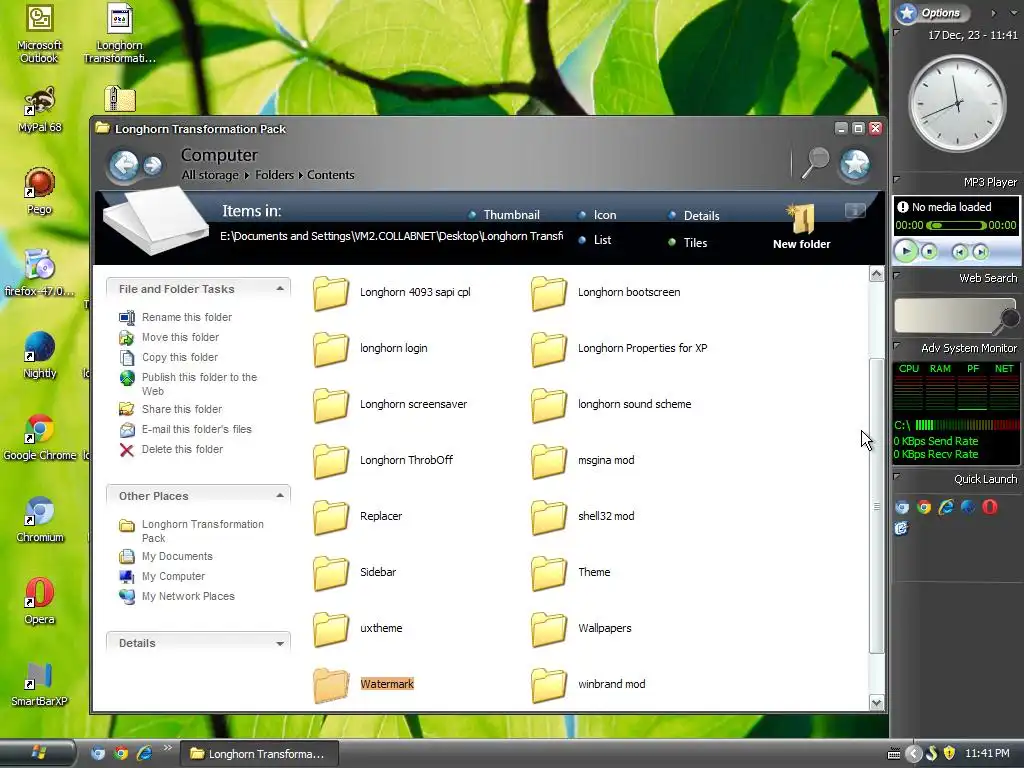The width and height of the screenshot is (1024, 768).
Task: Launch Opera from sidebar Quick Launch
Action: pos(989,507)
